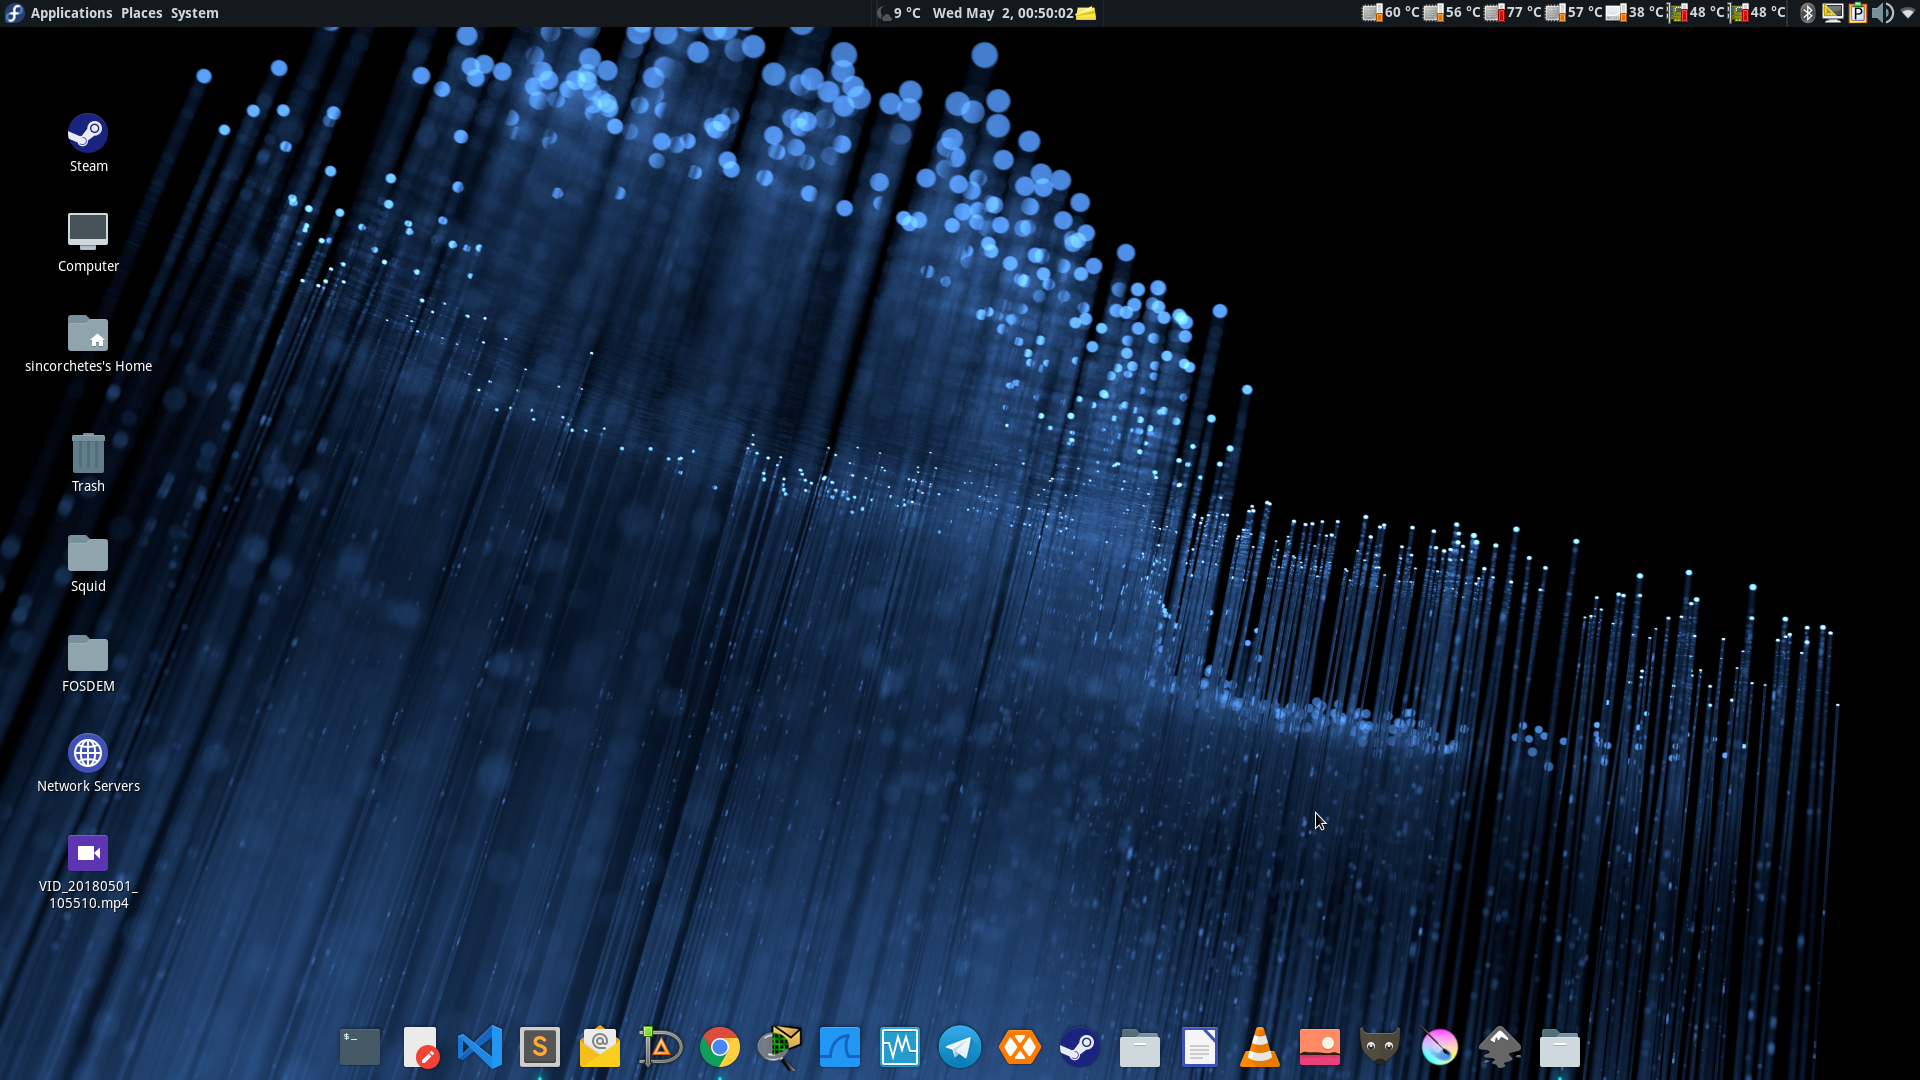Open the Applications menu
The image size is (1920, 1080).
pos(71,13)
